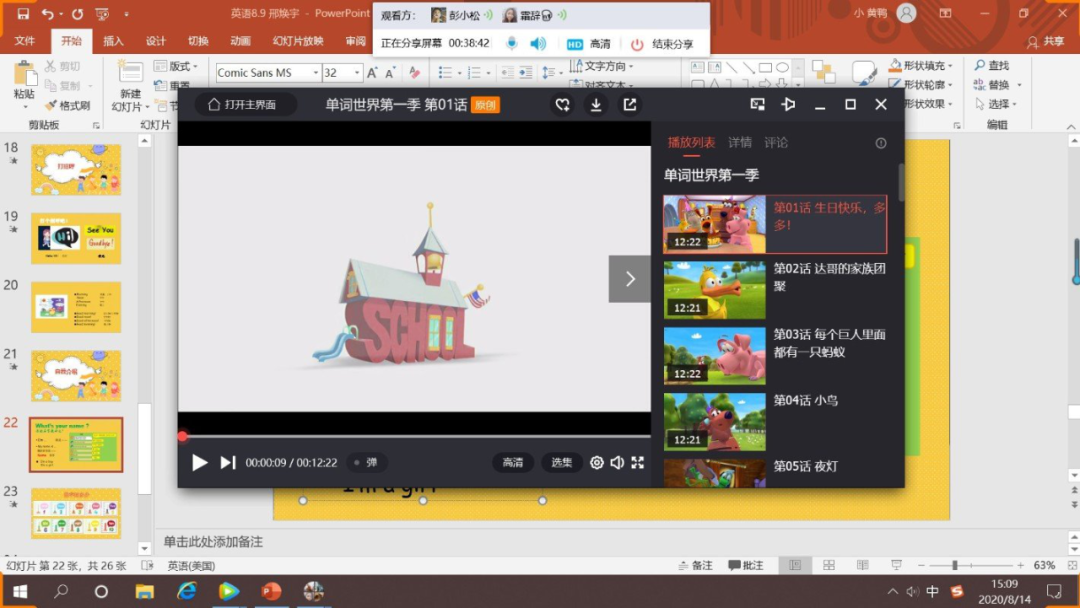Select episode 第02话 达哥的家族团聚
The width and height of the screenshot is (1080, 608).
775,290
